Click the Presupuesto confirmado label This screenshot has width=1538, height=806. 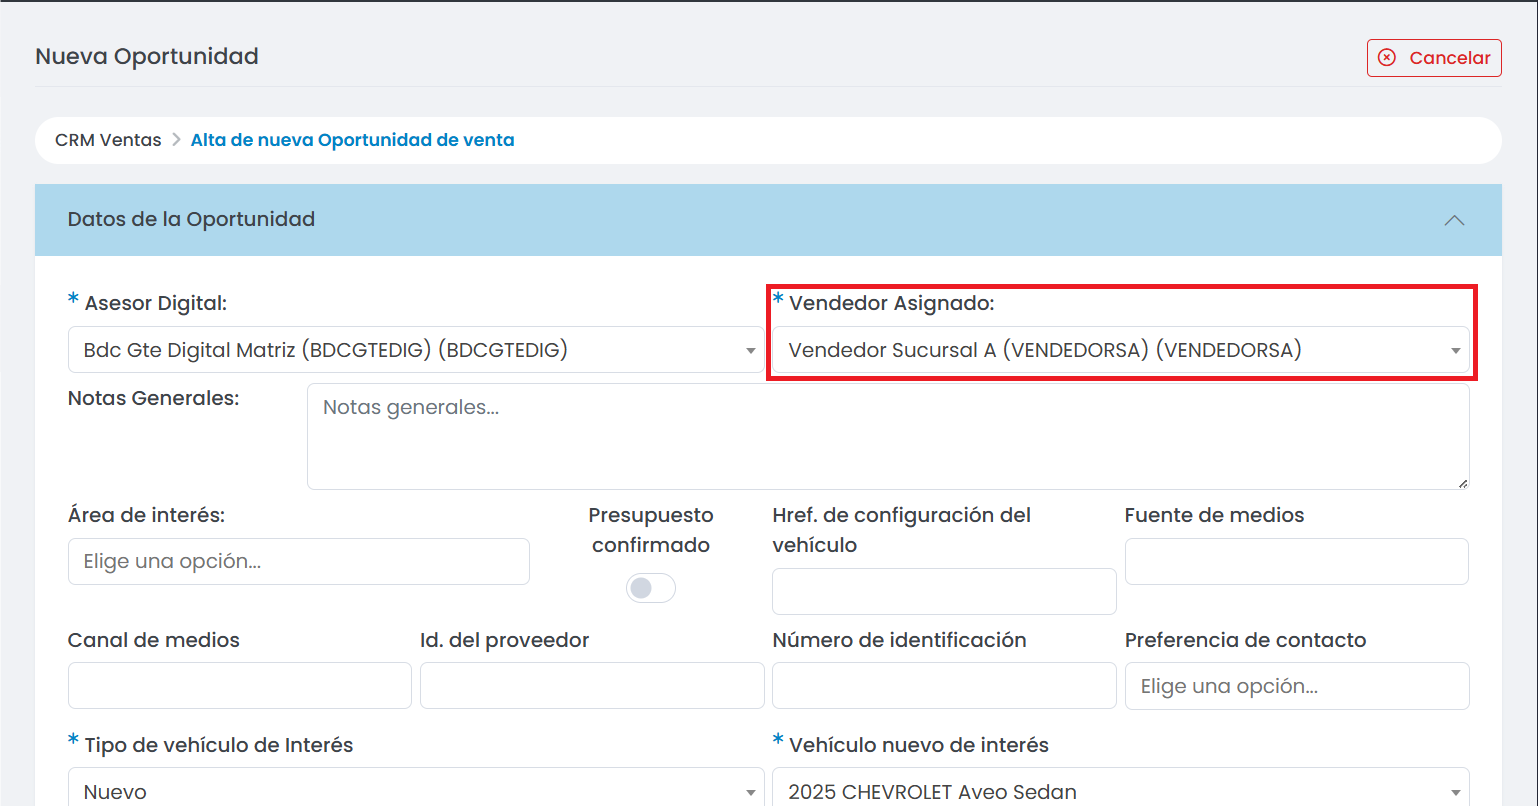[x=651, y=530]
